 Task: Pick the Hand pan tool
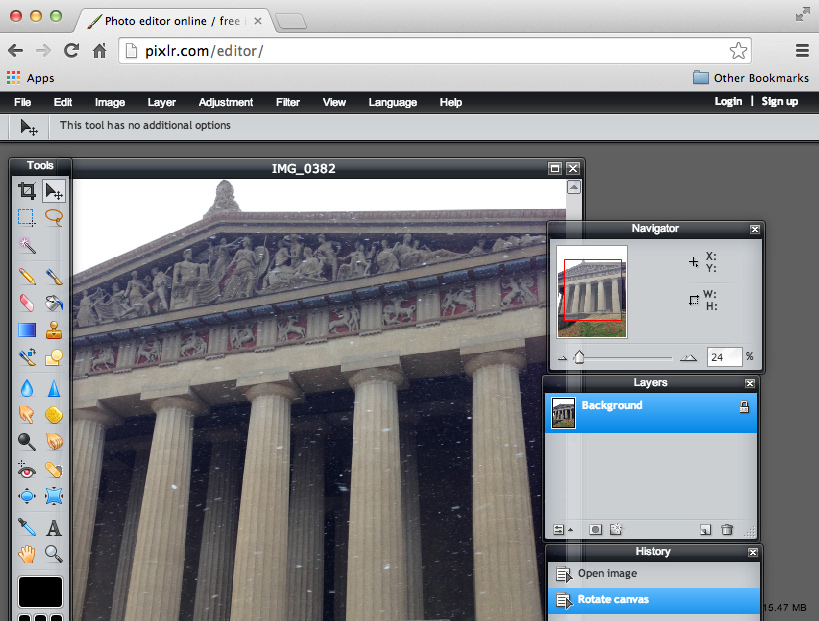click(x=27, y=553)
